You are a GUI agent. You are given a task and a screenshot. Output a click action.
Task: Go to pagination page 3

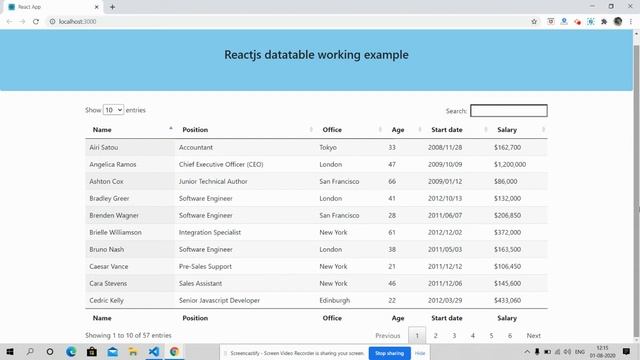coord(454,336)
